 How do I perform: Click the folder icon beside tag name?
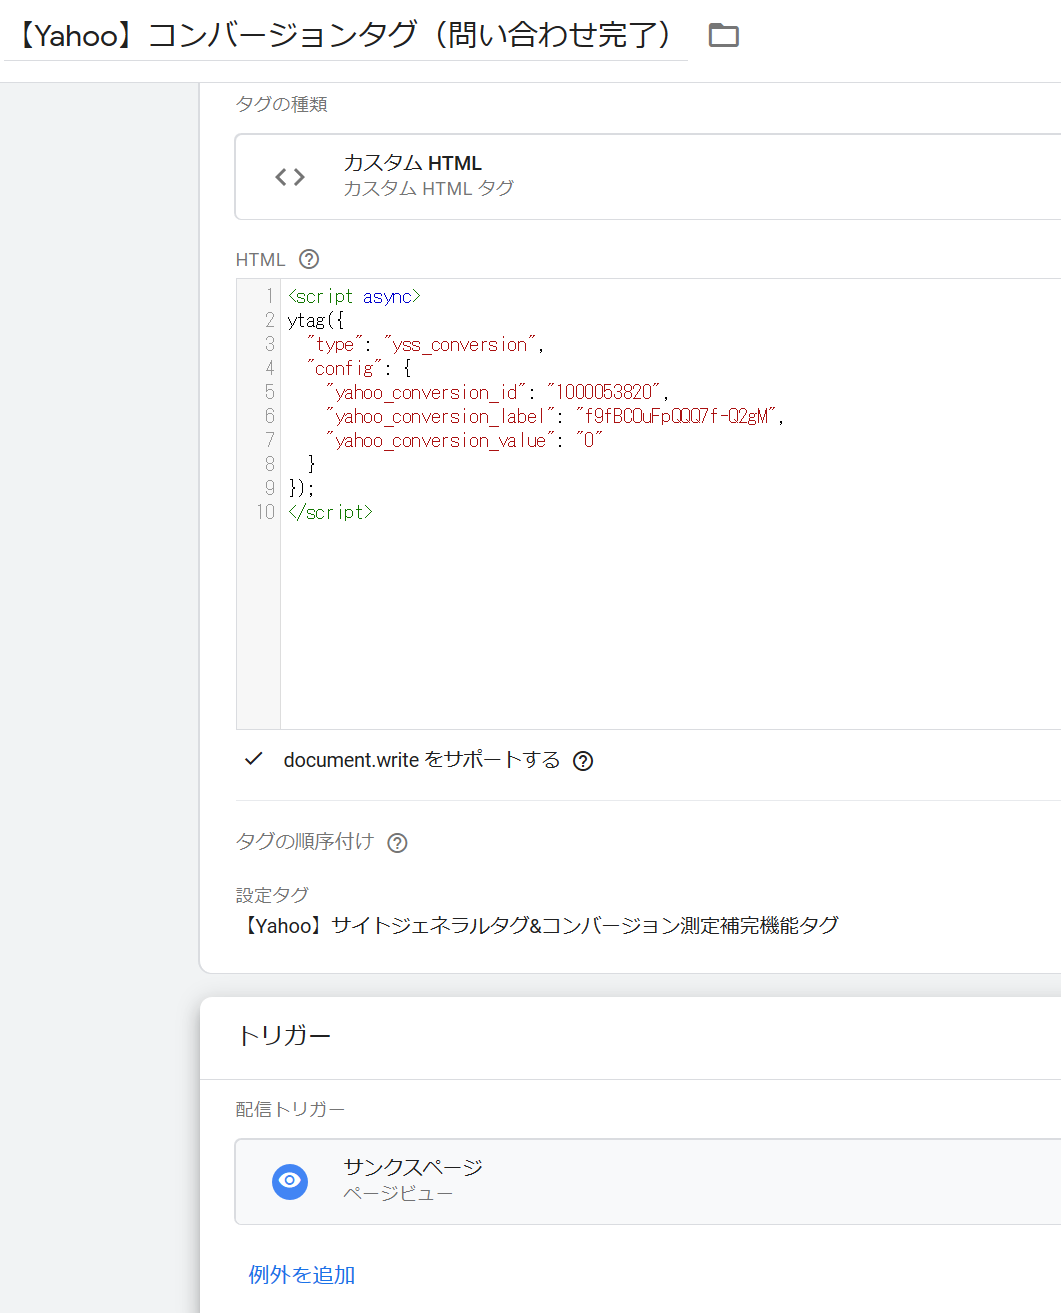[x=723, y=36]
